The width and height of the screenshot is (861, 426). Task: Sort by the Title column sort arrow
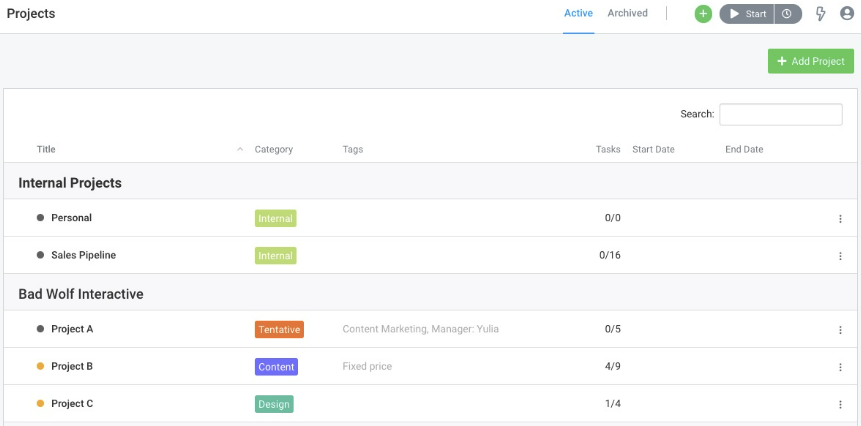(240, 149)
